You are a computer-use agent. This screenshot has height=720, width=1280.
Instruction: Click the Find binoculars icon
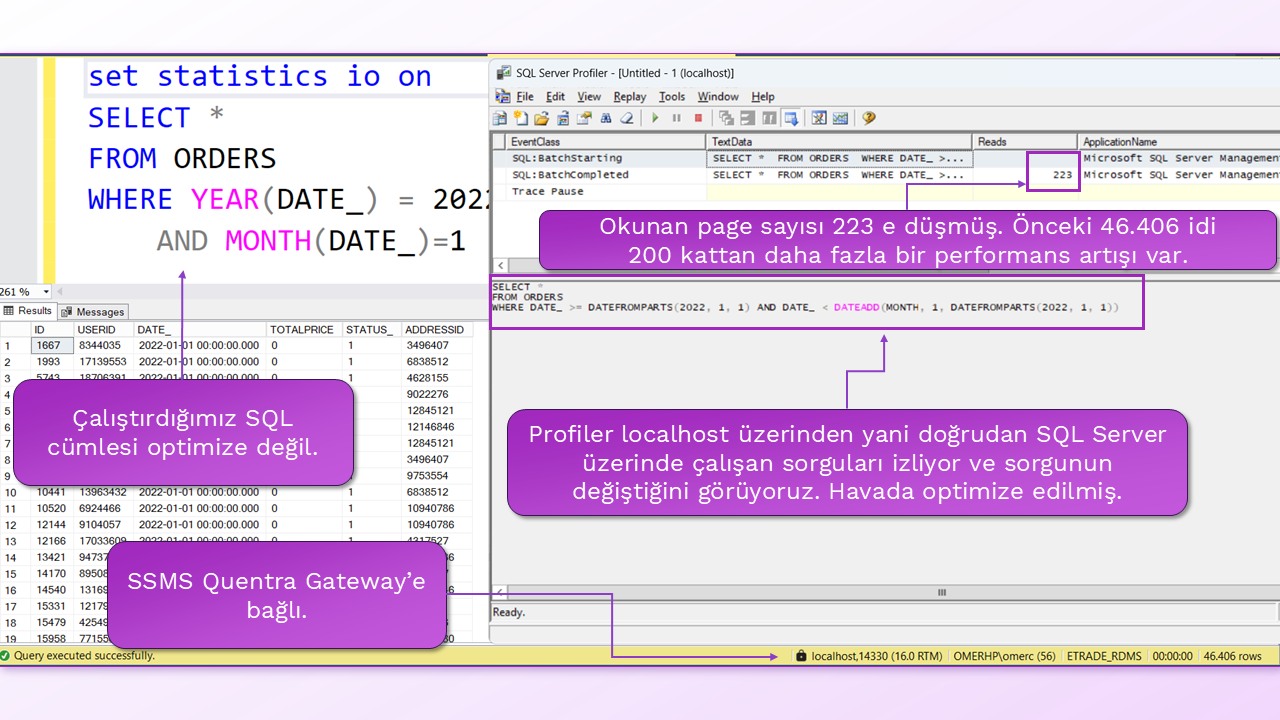[x=606, y=118]
